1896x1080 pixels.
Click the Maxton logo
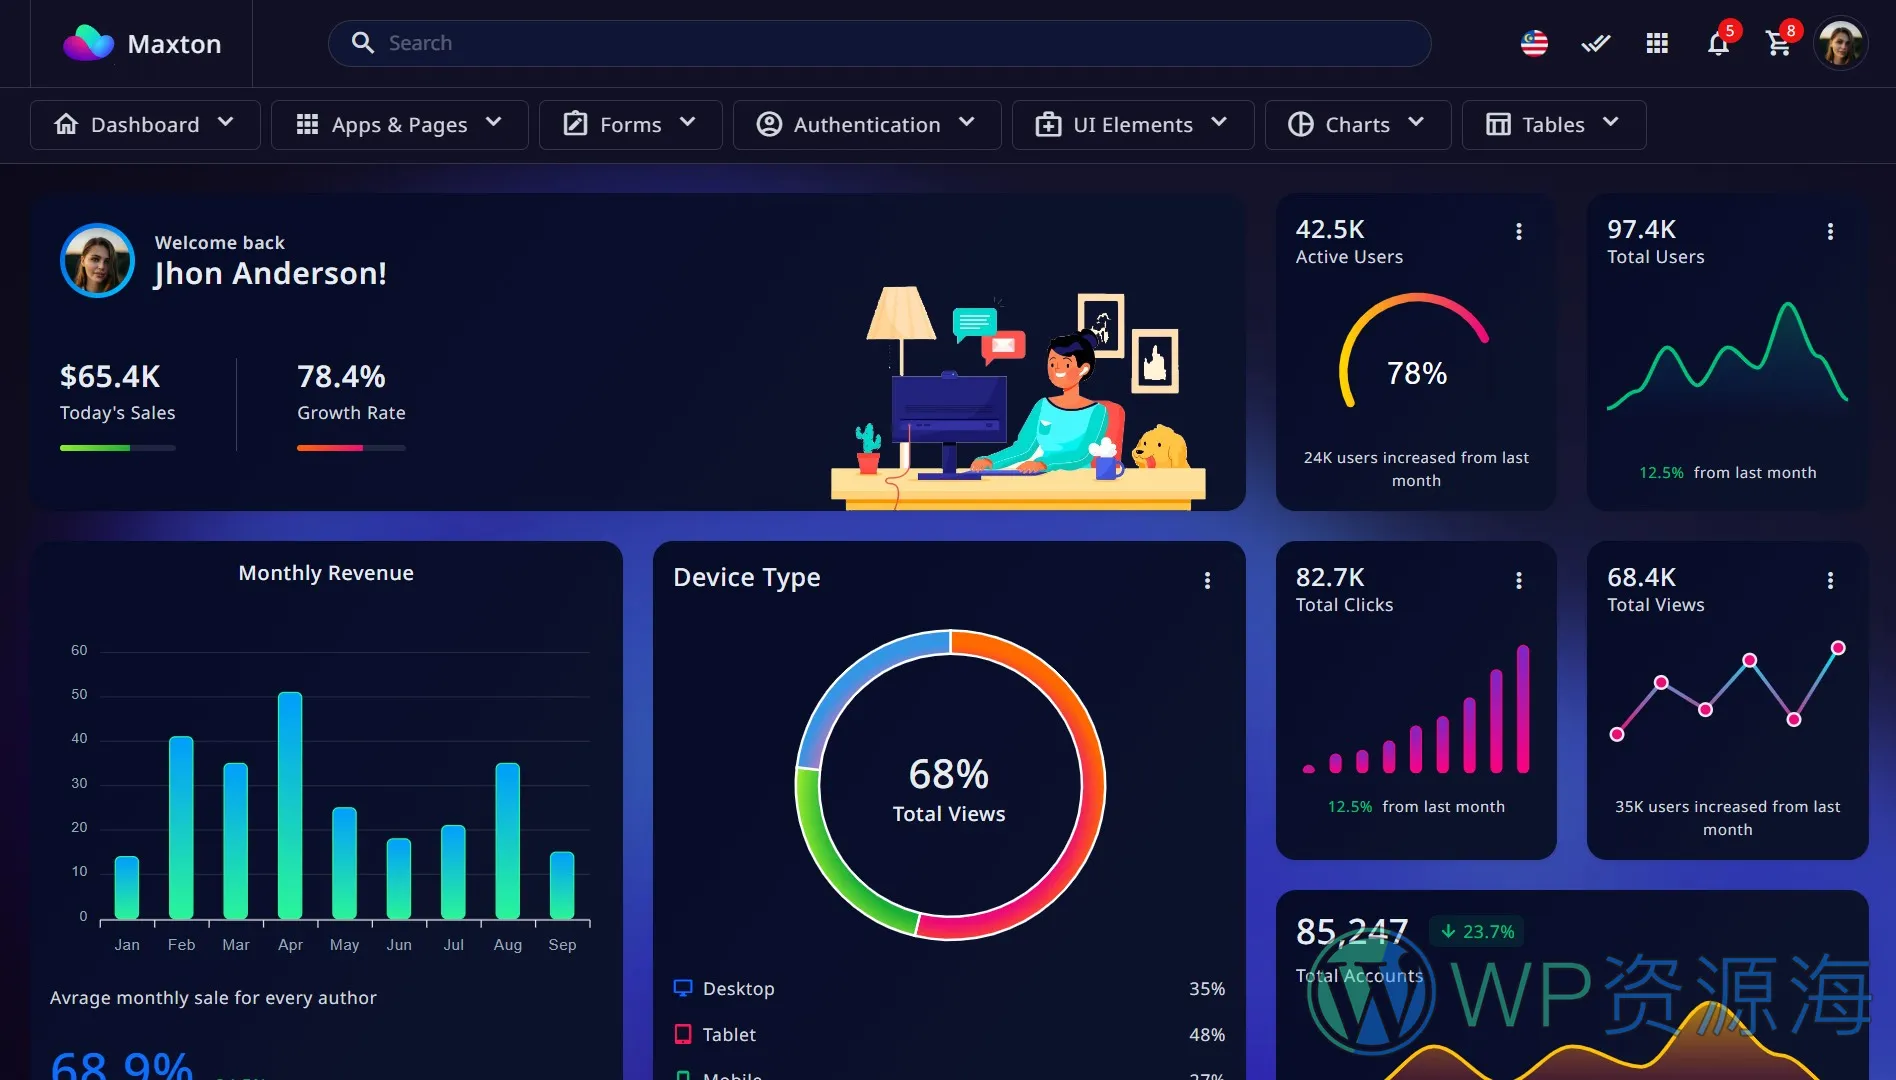point(142,44)
